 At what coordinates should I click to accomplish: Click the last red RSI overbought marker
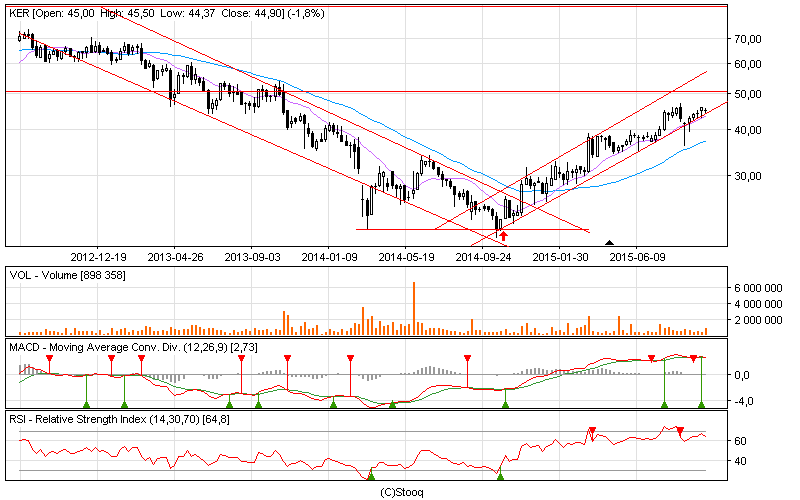click(x=680, y=431)
